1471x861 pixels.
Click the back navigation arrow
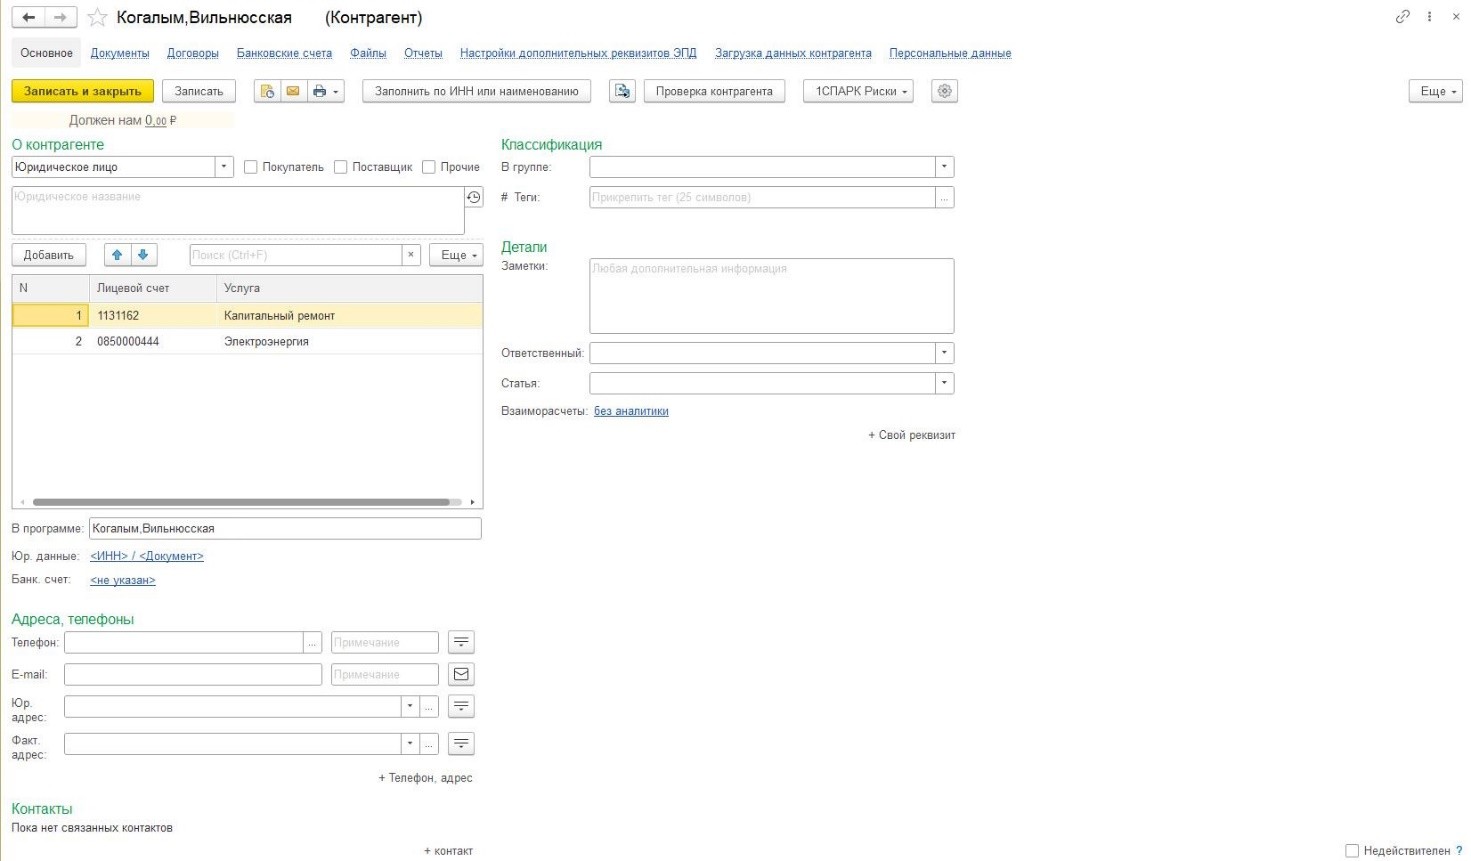pyautogui.click(x=29, y=18)
